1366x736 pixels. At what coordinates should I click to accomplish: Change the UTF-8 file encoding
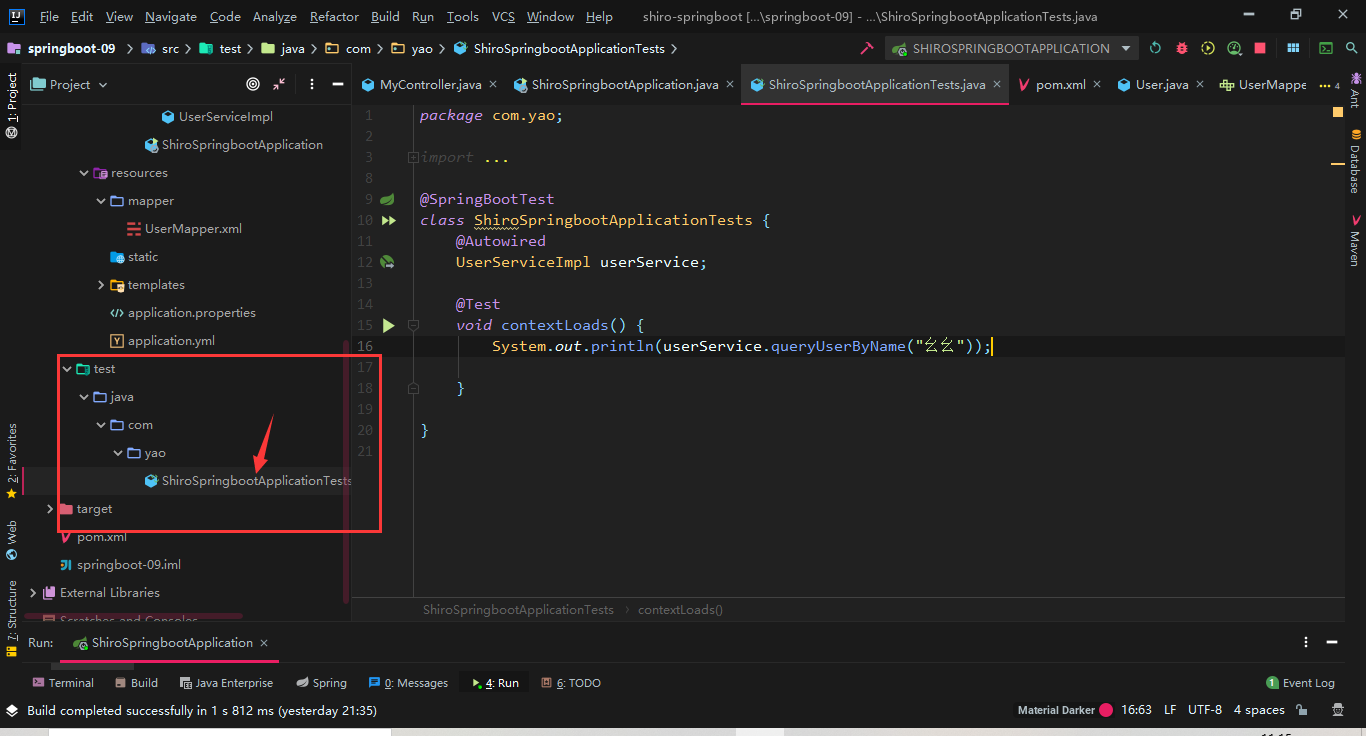pyautogui.click(x=1205, y=710)
